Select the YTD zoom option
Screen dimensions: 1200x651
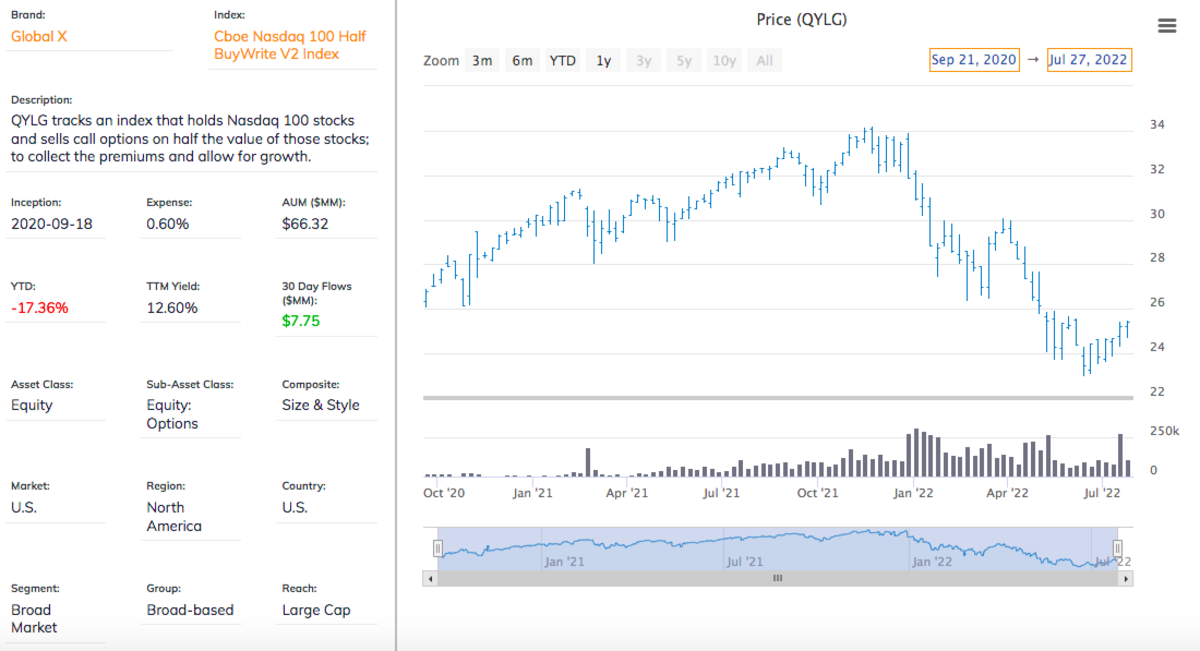[x=563, y=60]
